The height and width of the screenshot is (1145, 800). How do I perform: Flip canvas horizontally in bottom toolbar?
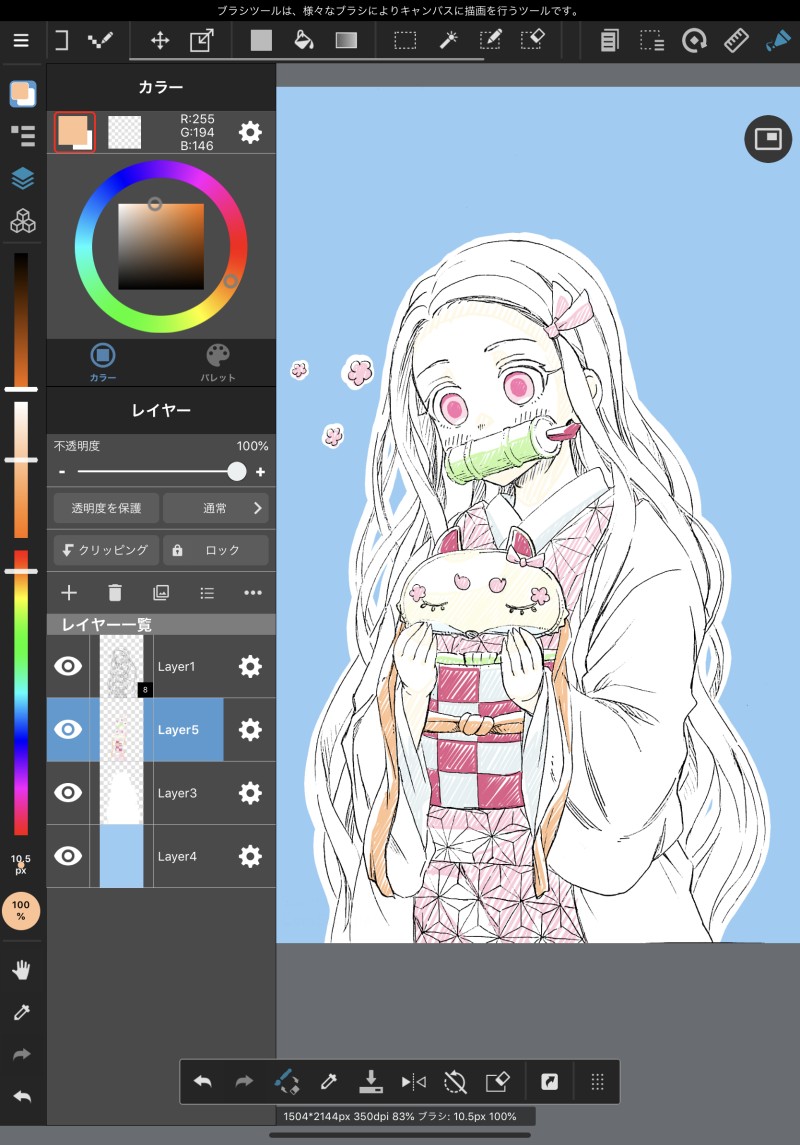pyautogui.click(x=413, y=1081)
